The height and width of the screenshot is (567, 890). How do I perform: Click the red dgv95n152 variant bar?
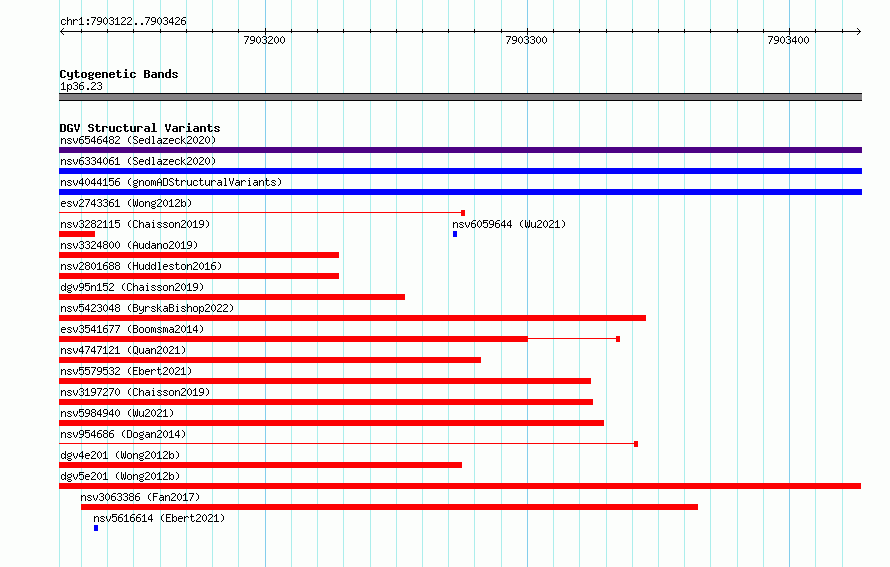(x=232, y=297)
